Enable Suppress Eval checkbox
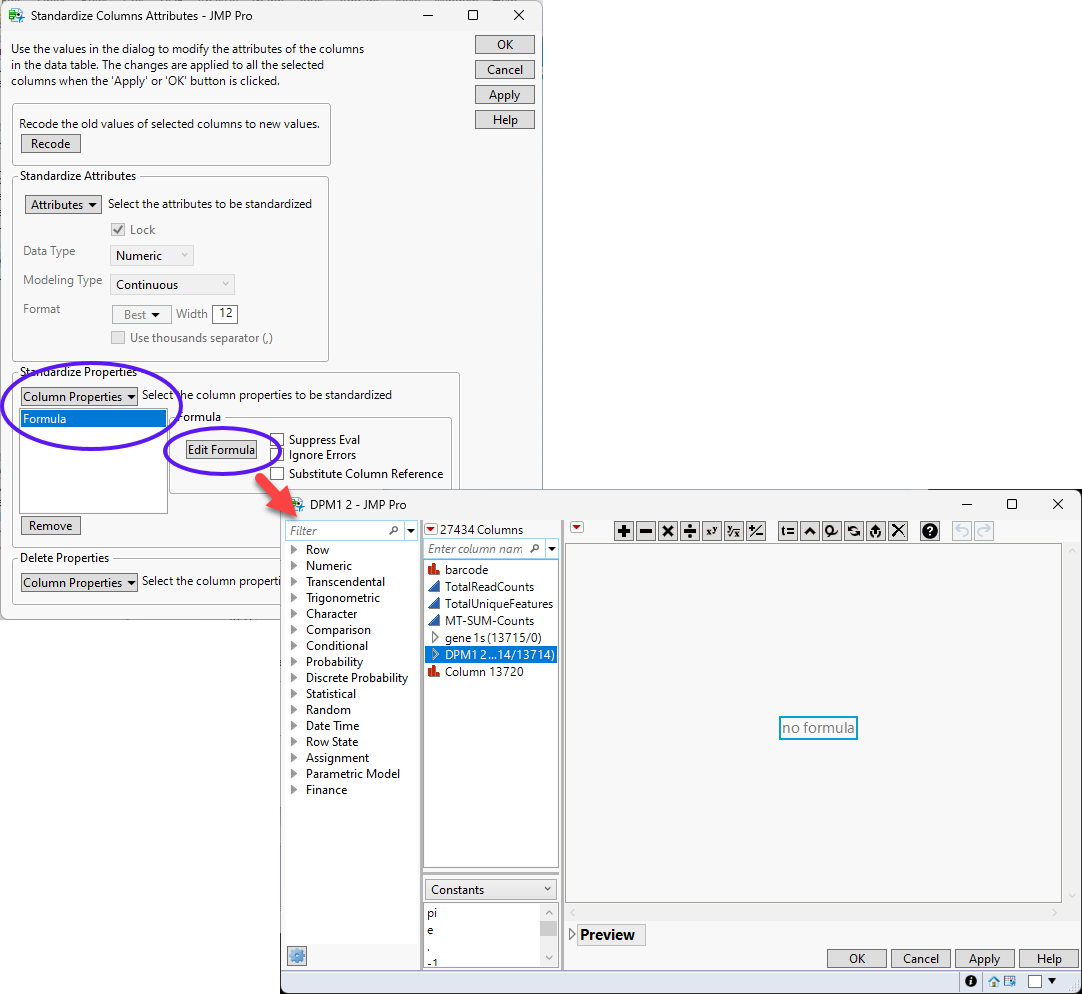This screenshot has width=1082, height=994. click(277, 440)
